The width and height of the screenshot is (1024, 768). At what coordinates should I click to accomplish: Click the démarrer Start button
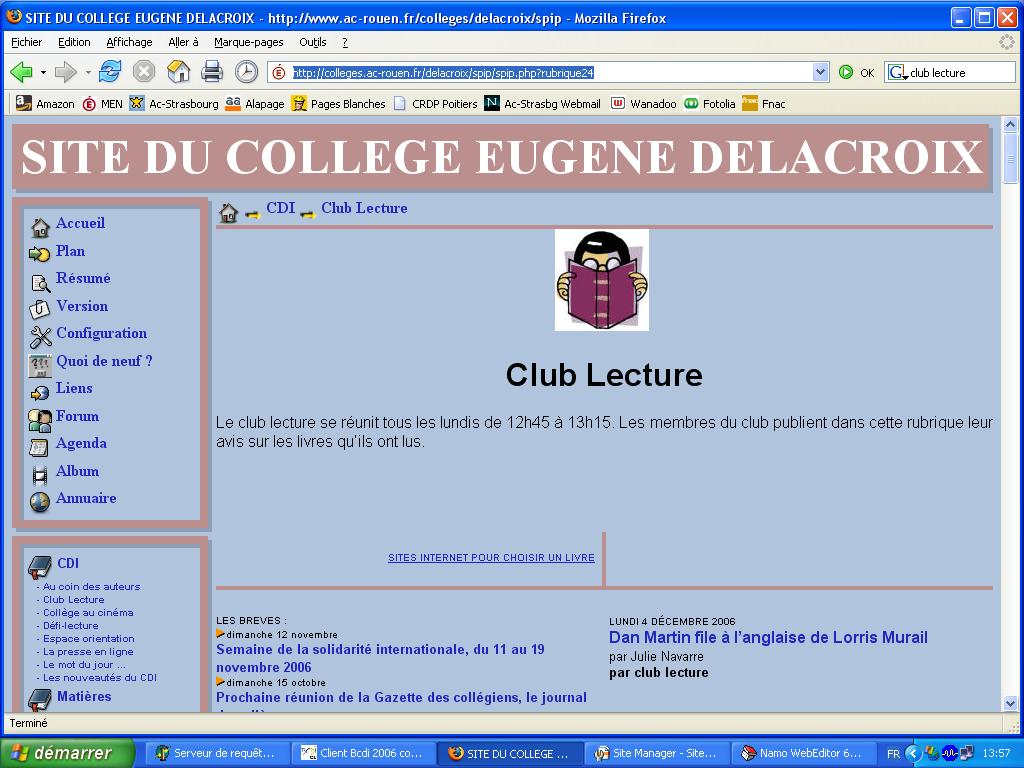point(67,753)
